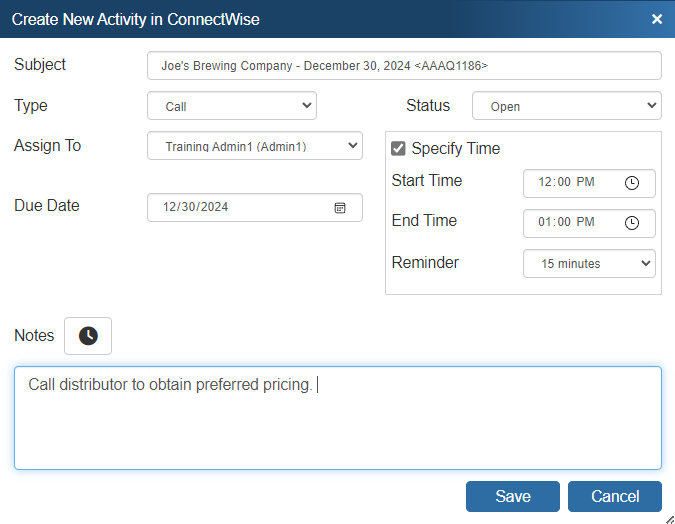Uncheck the Specify Time checkbox

tap(399, 148)
